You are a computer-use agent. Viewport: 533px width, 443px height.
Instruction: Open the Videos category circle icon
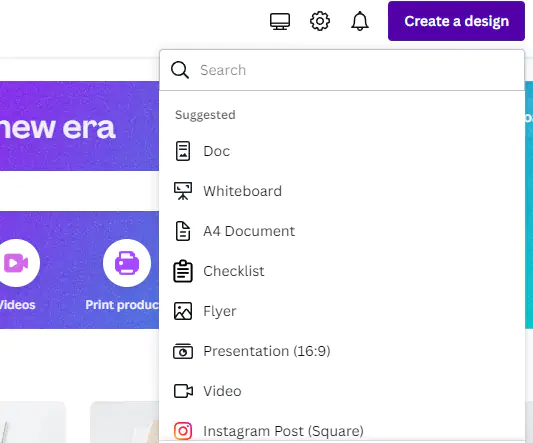coord(16,263)
